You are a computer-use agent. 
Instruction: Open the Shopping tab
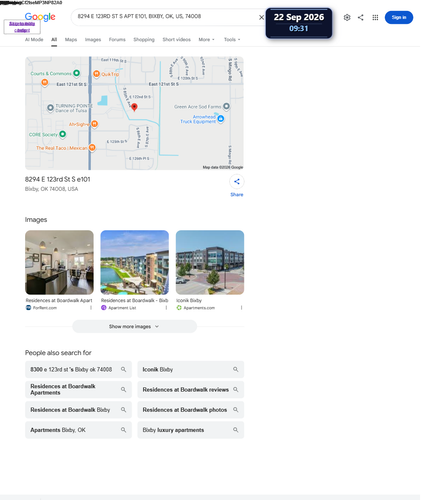coord(144,39)
